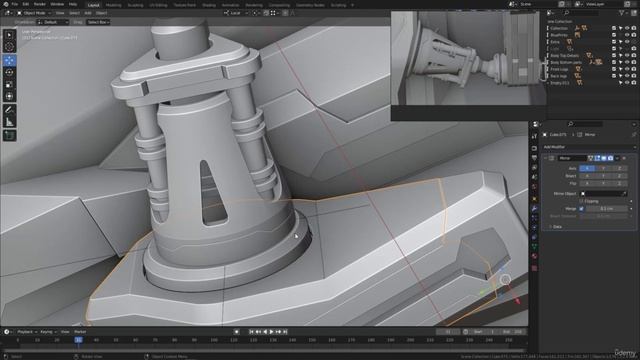The height and width of the screenshot is (360, 640).
Task: Jump to the last frame in timeline
Action: [x=285, y=332]
